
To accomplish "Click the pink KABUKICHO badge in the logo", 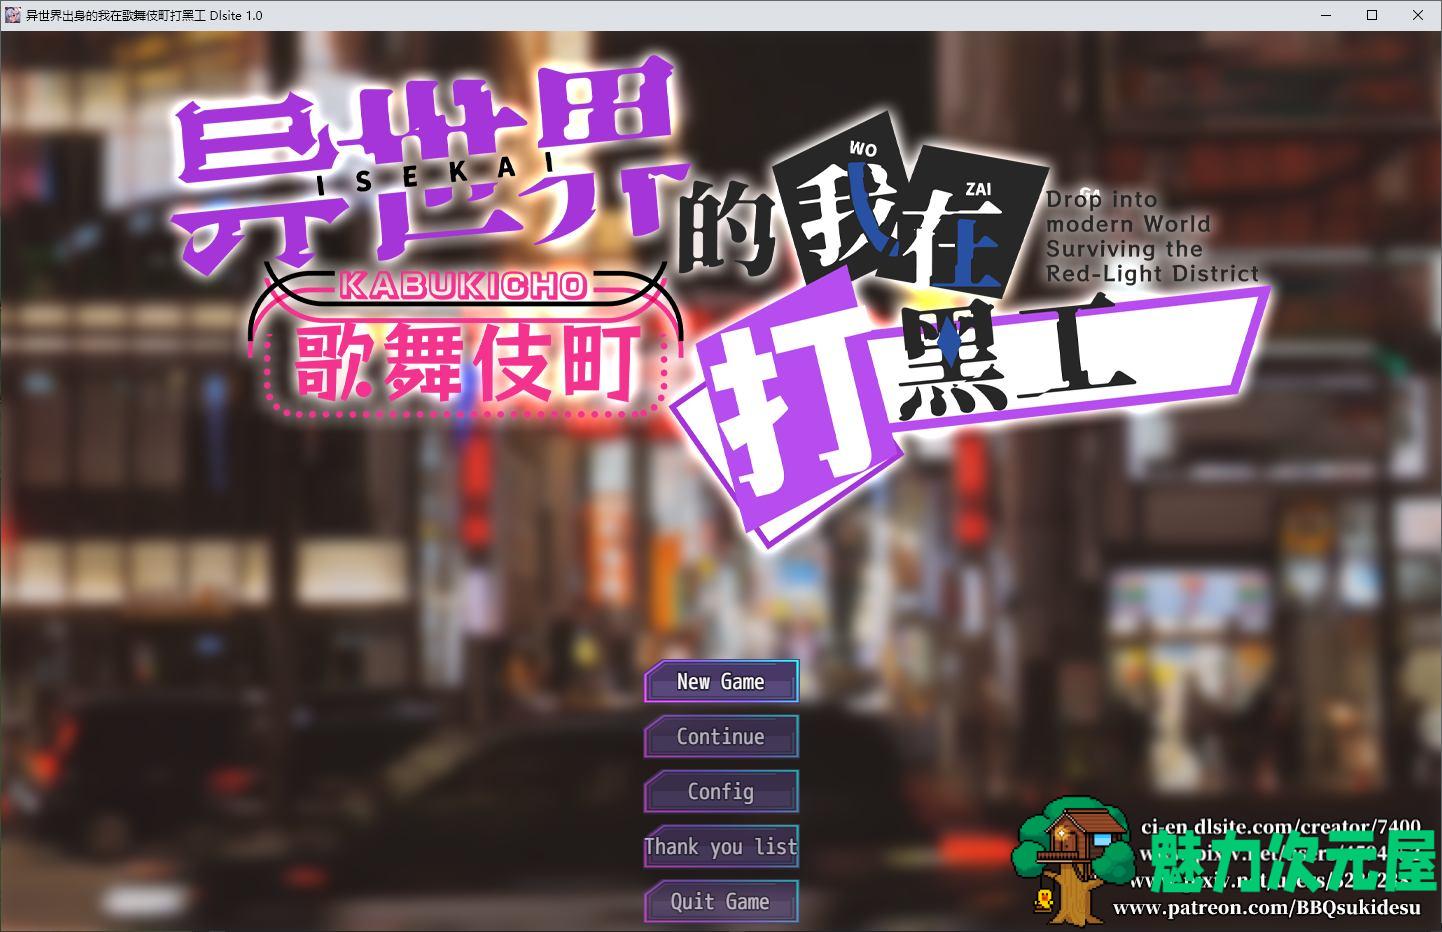I will [x=463, y=286].
